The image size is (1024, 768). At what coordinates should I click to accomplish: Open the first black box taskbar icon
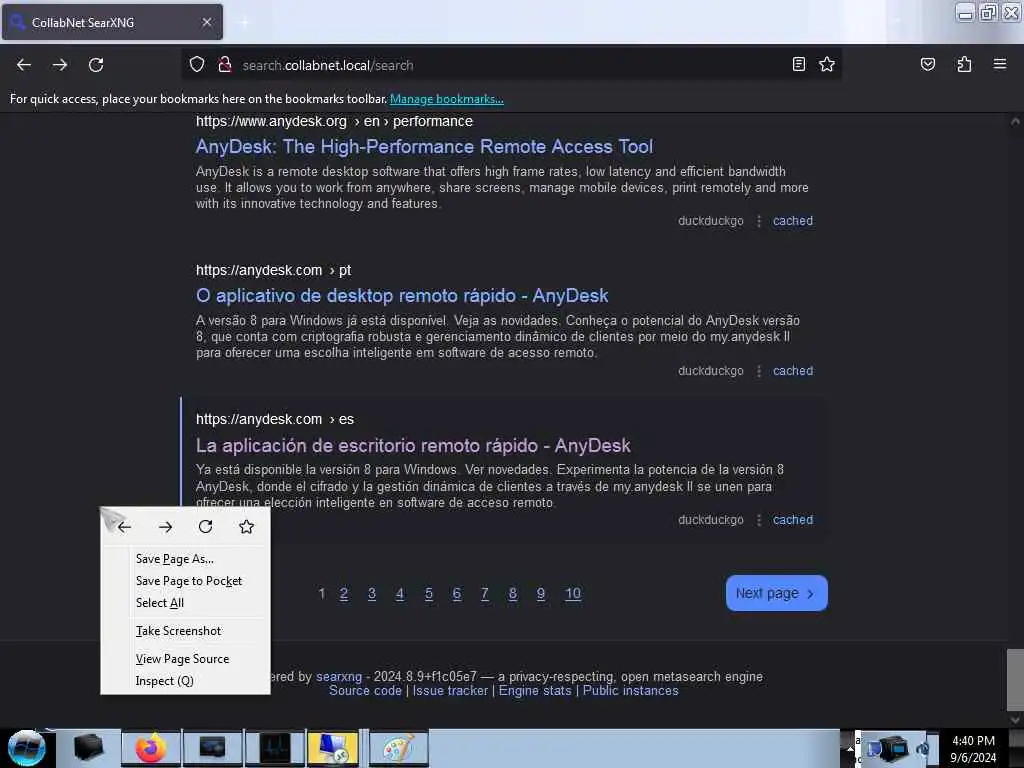point(88,748)
